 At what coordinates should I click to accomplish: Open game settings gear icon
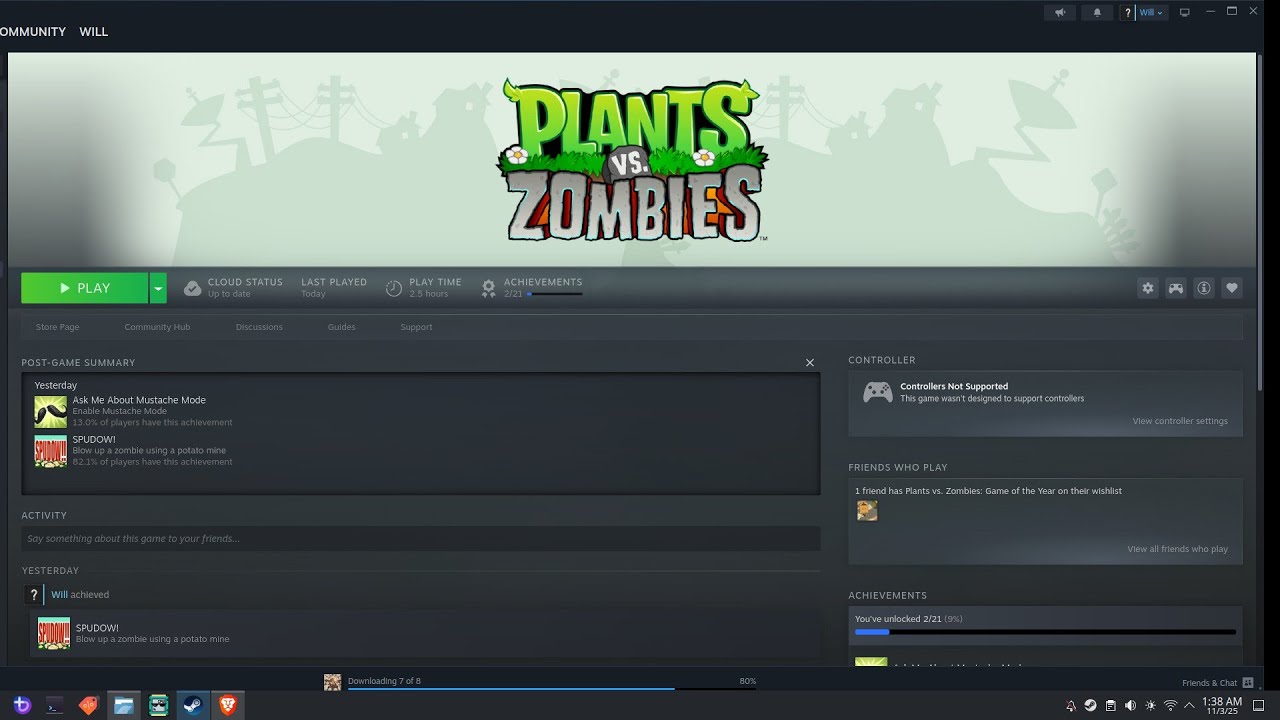1148,288
